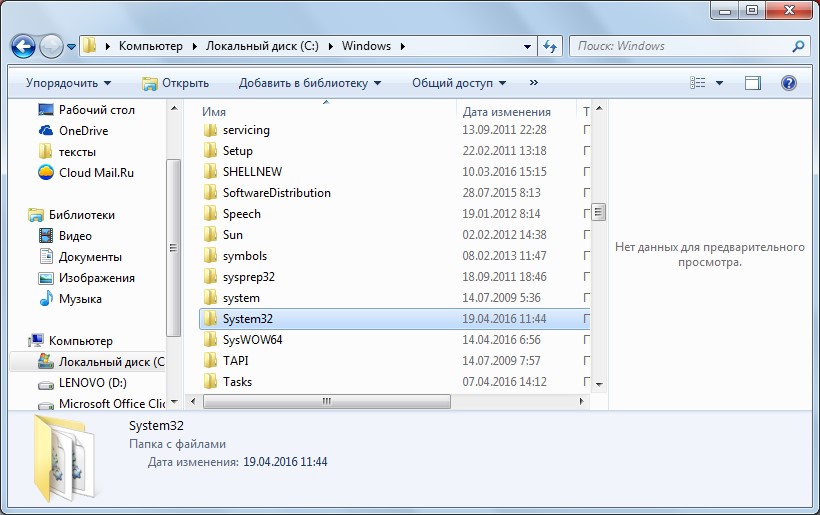
Task: Expand arrow after Компьютер breadcrumb
Action: [195, 46]
